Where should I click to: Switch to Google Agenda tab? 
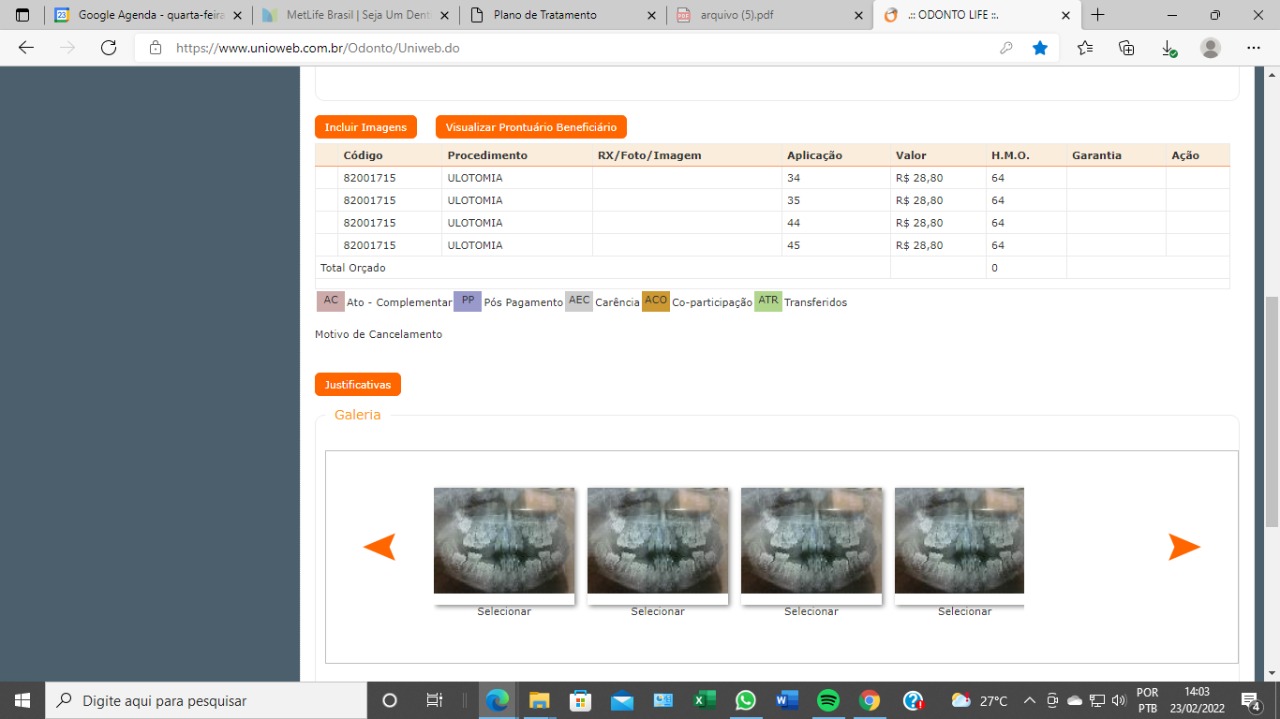pyautogui.click(x=147, y=15)
